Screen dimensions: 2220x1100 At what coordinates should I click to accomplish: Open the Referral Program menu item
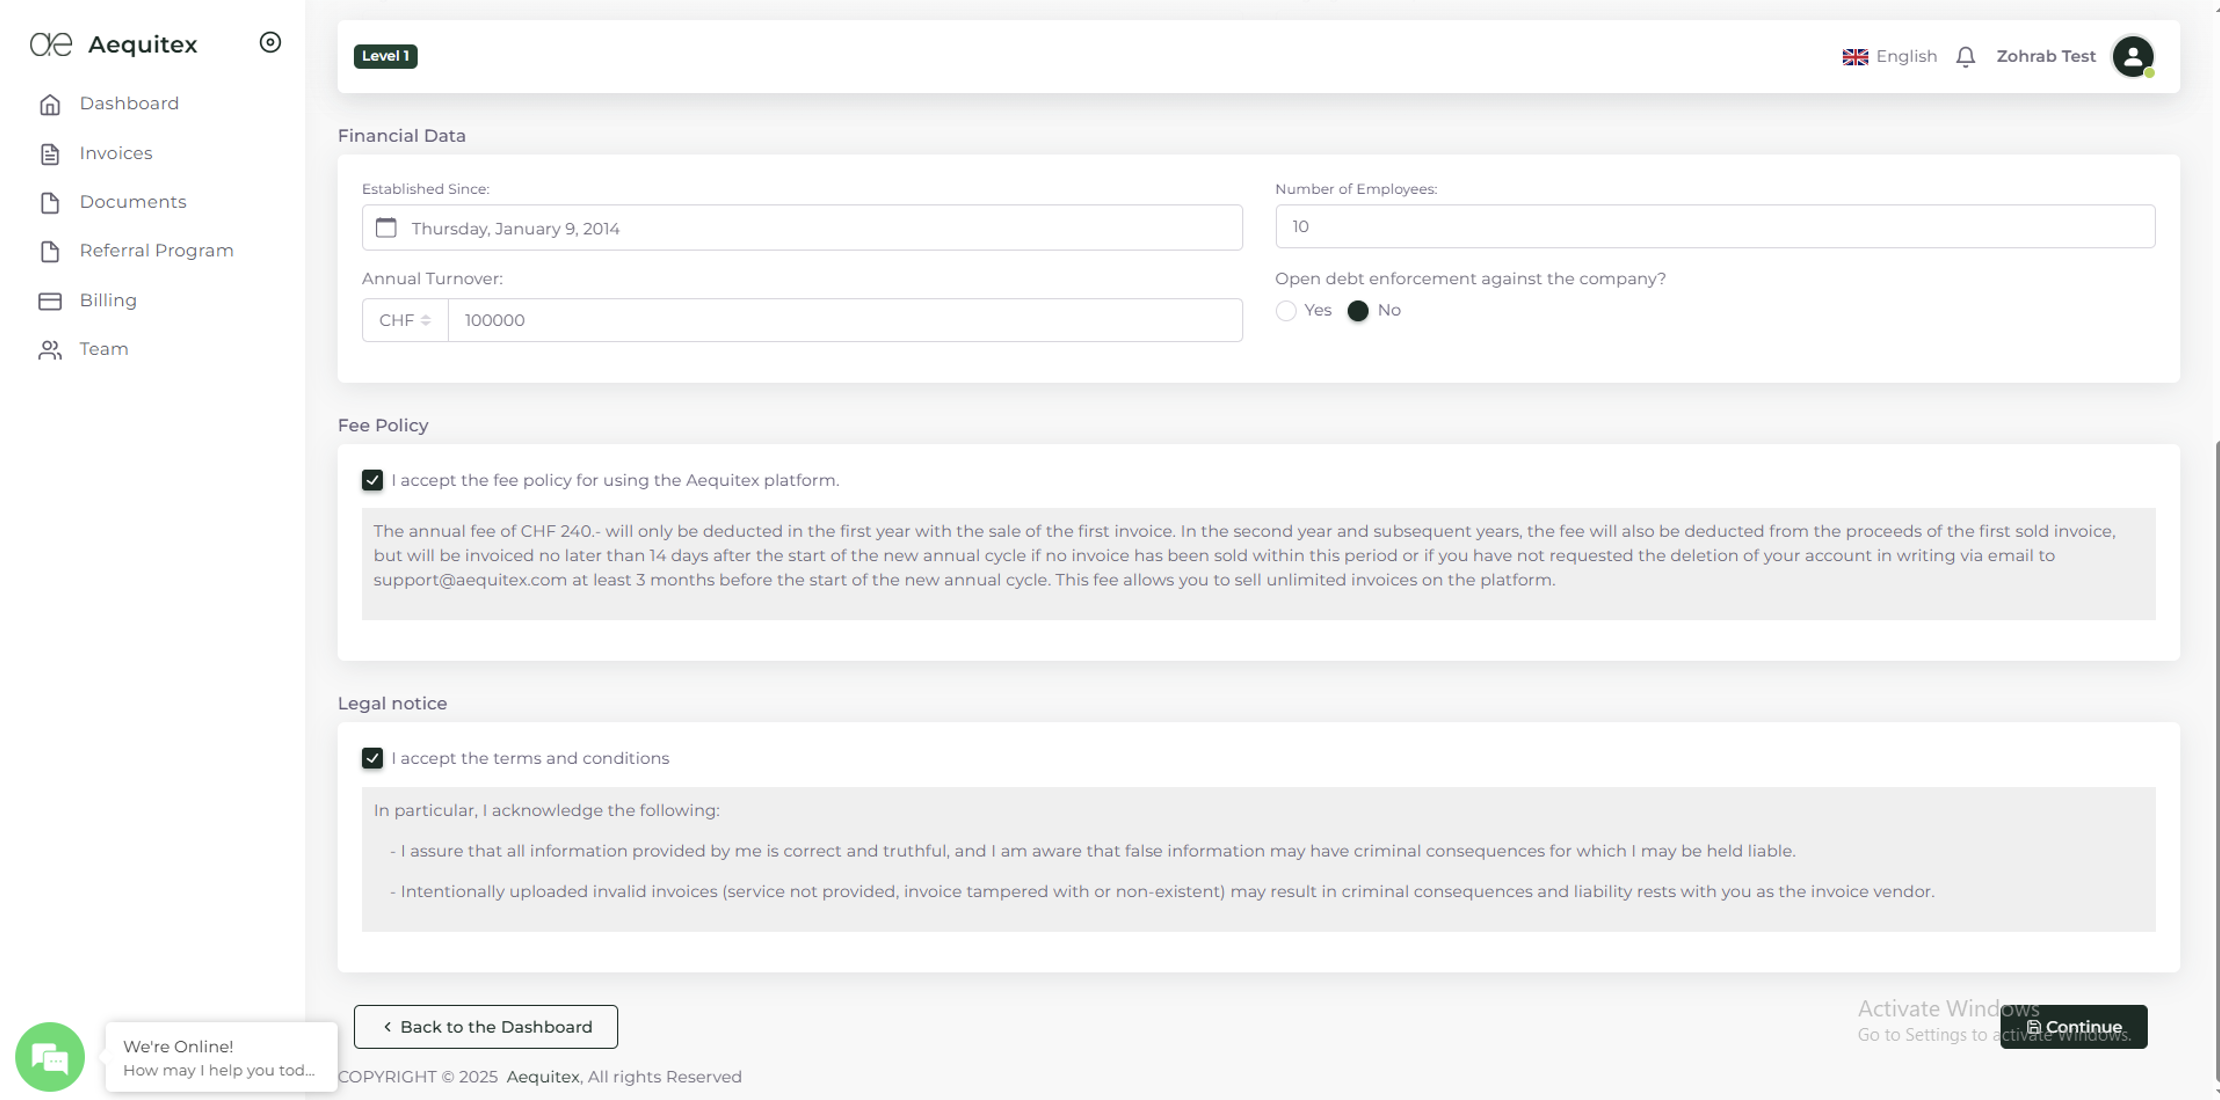pos(156,251)
